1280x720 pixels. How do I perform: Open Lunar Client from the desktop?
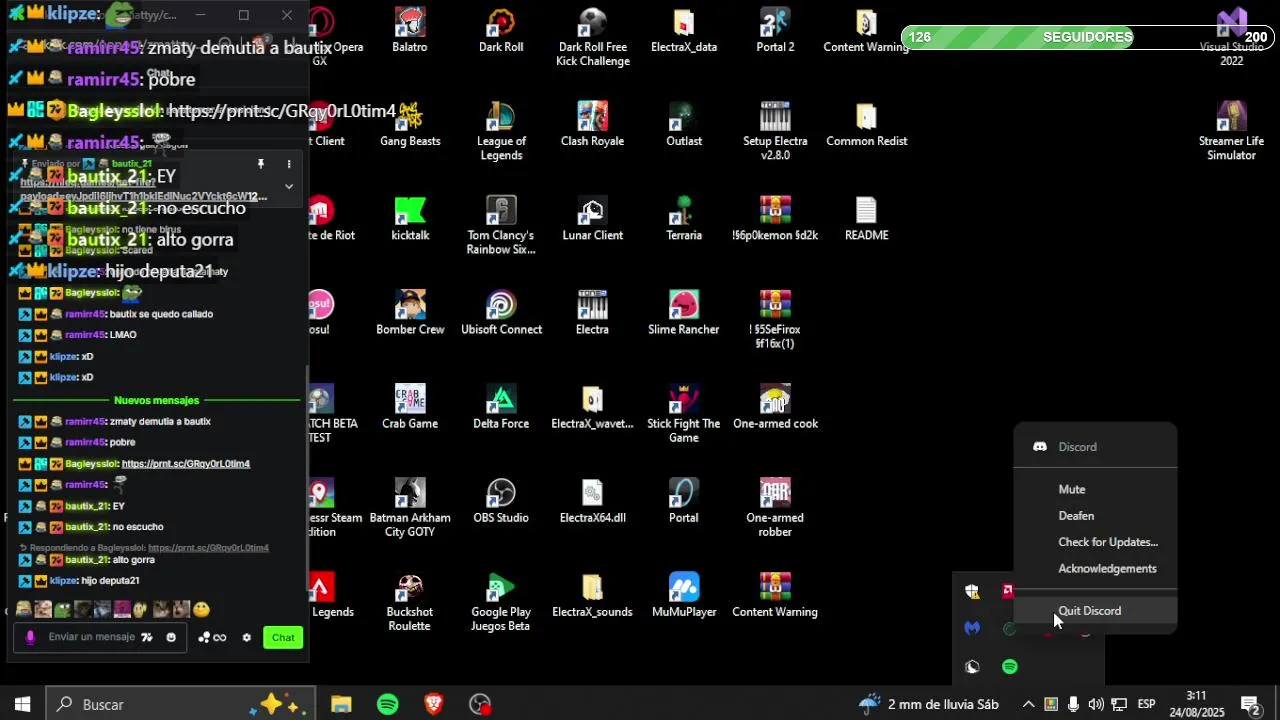(x=592, y=219)
